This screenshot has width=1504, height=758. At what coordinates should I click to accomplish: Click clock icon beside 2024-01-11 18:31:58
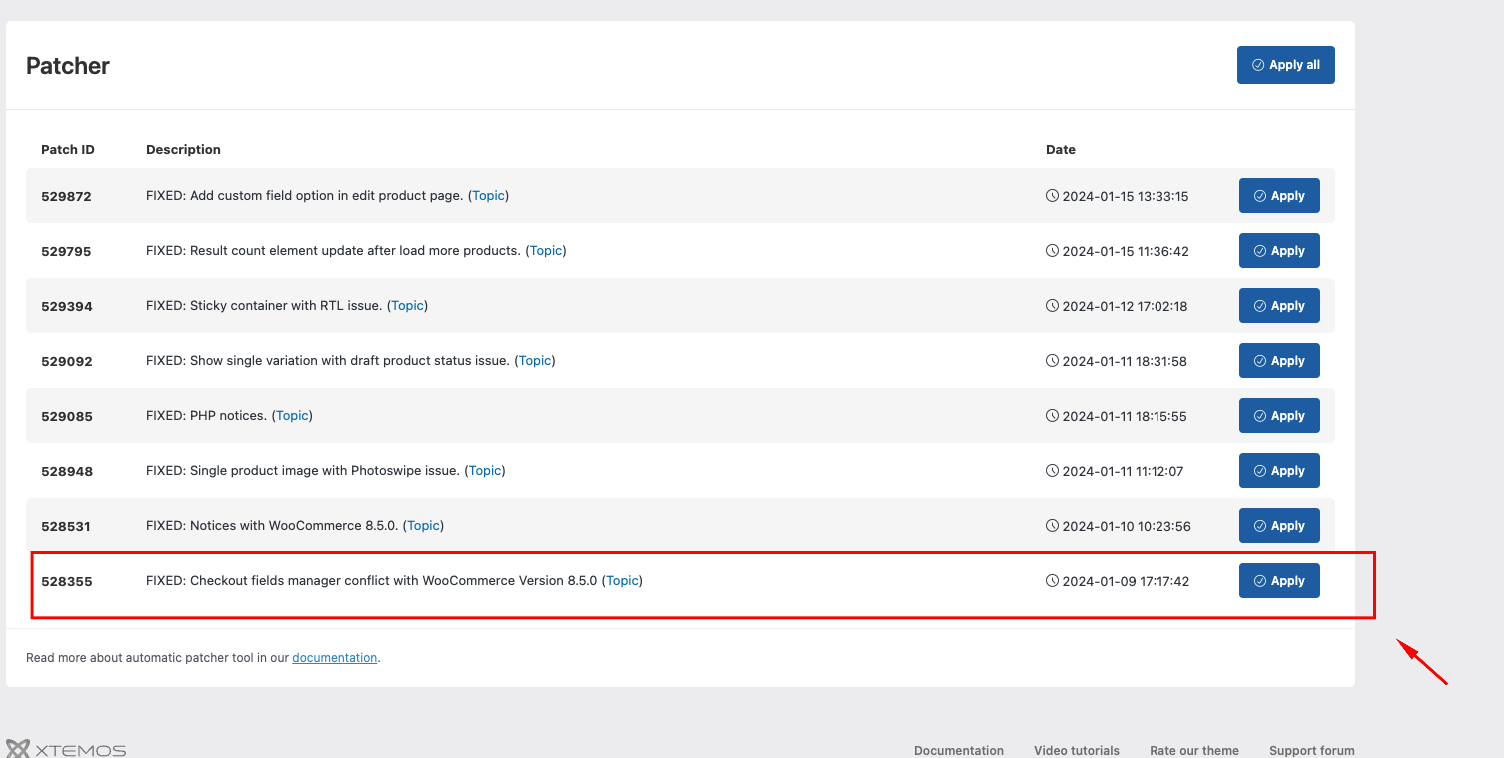1052,361
